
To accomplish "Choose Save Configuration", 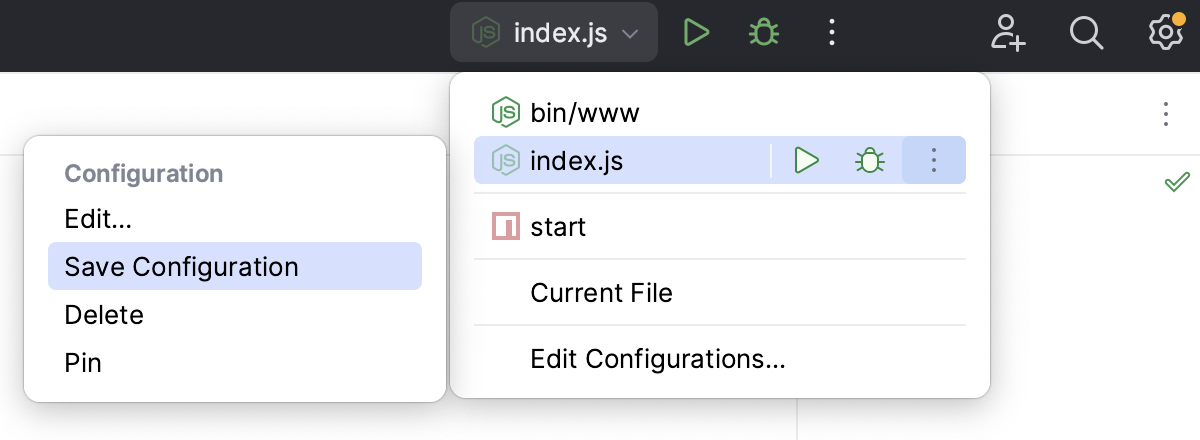I will click(181, 267).
